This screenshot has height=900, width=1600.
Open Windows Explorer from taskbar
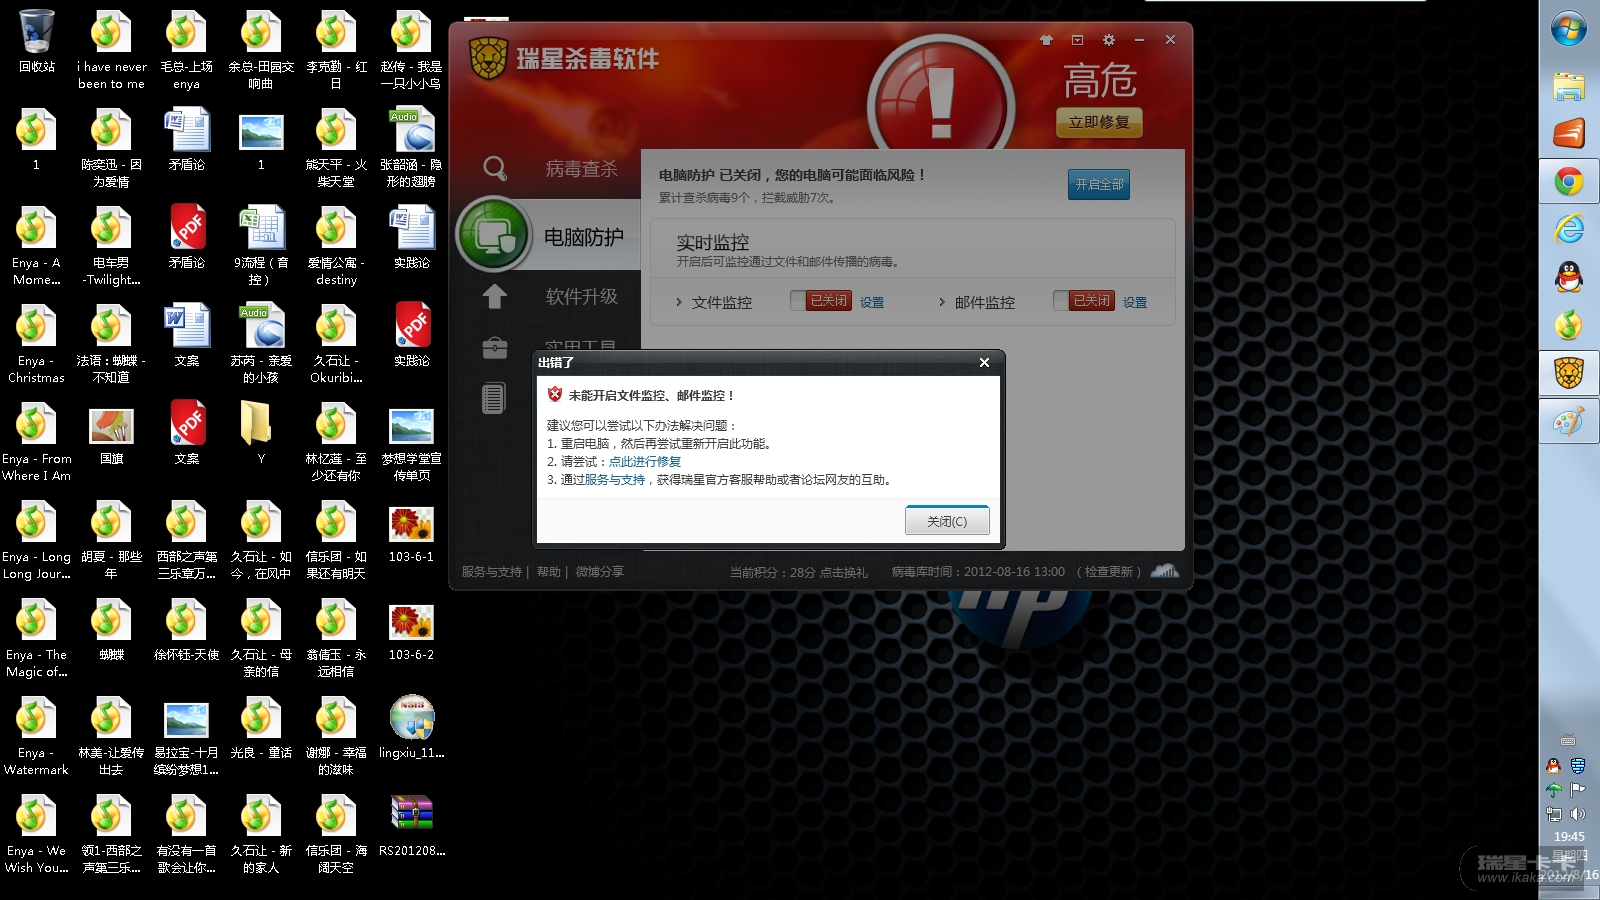click(x=1569, y=86)
